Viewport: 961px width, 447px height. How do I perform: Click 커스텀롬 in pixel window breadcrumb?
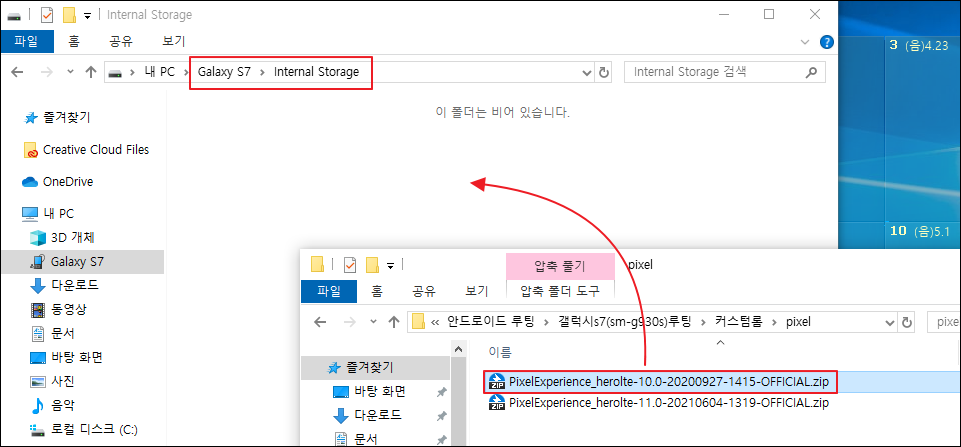pyautogui.click(x=739, y=321)
